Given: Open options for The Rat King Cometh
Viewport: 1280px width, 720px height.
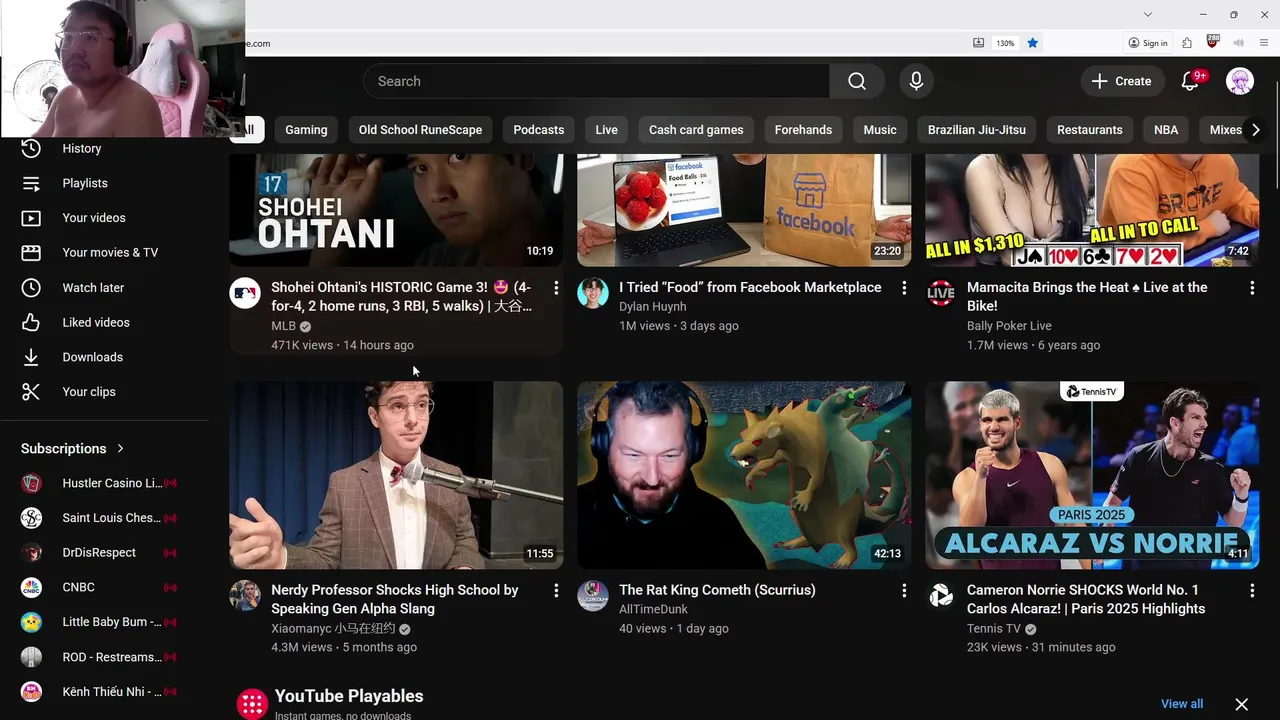Looking at the screenshot, I should click(904, 591).
